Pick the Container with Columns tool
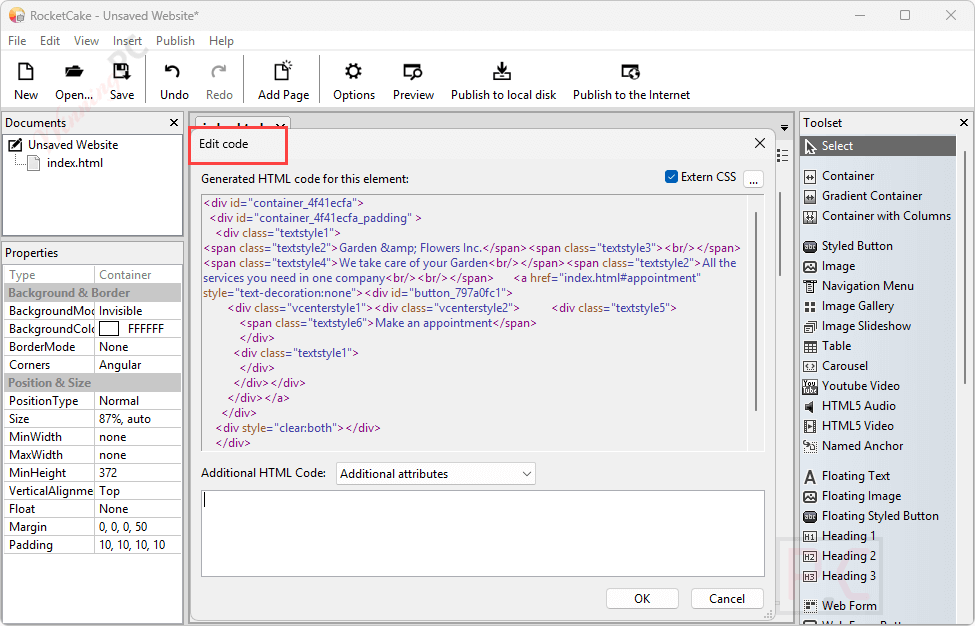 pyautogui.click(x=877, y=216)
